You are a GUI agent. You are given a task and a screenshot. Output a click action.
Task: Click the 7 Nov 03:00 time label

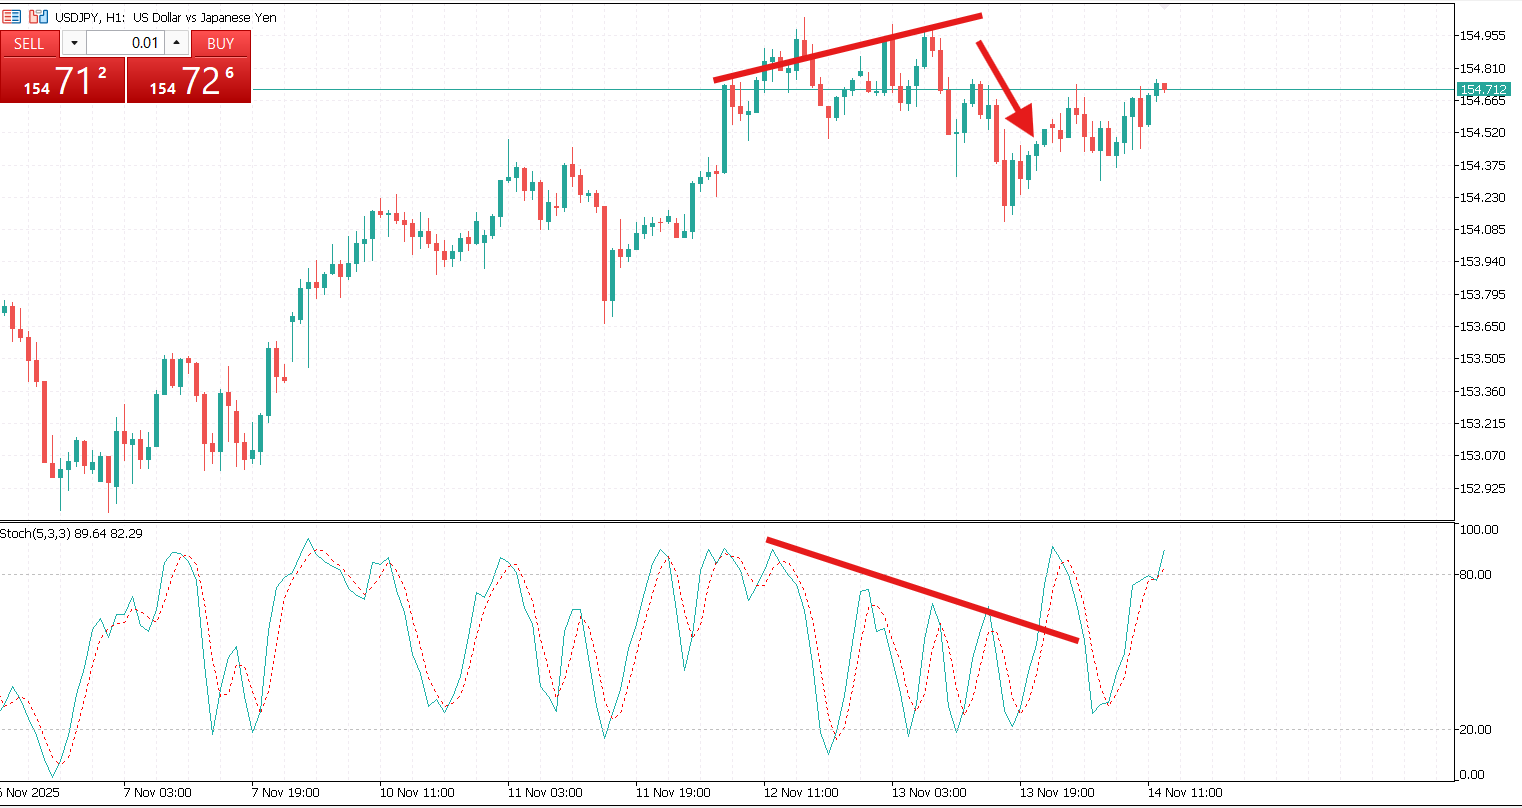click(x=157, y=792)
